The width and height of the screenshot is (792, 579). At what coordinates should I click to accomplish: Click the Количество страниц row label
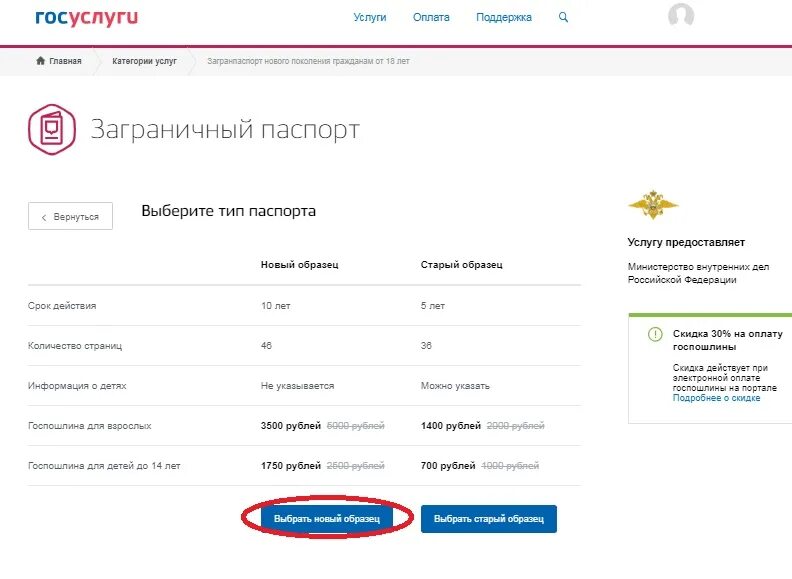[75, 346]
